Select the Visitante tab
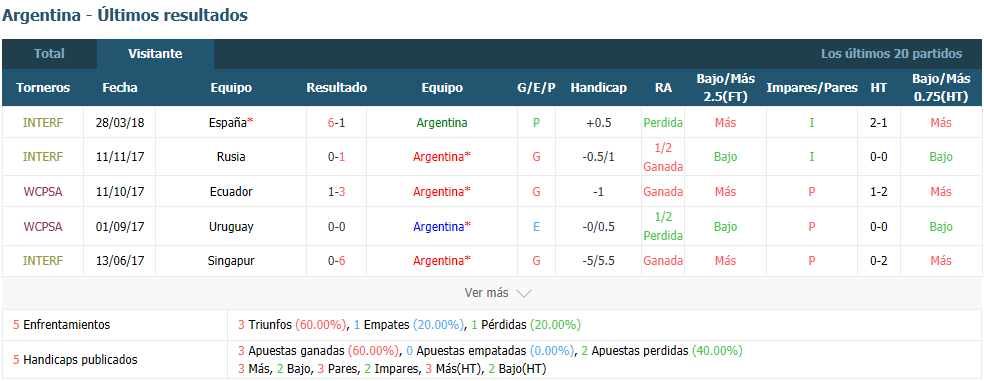The image size is (984, 381). [x=156, y=54]
